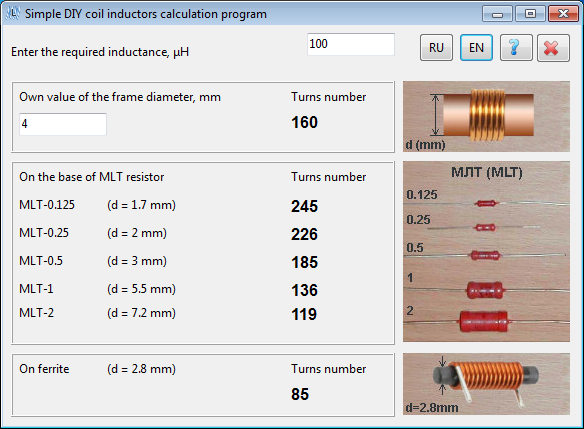Switch language to Russian with RU button
Screen dimensions: 584x429
click(x=436, y=48)
